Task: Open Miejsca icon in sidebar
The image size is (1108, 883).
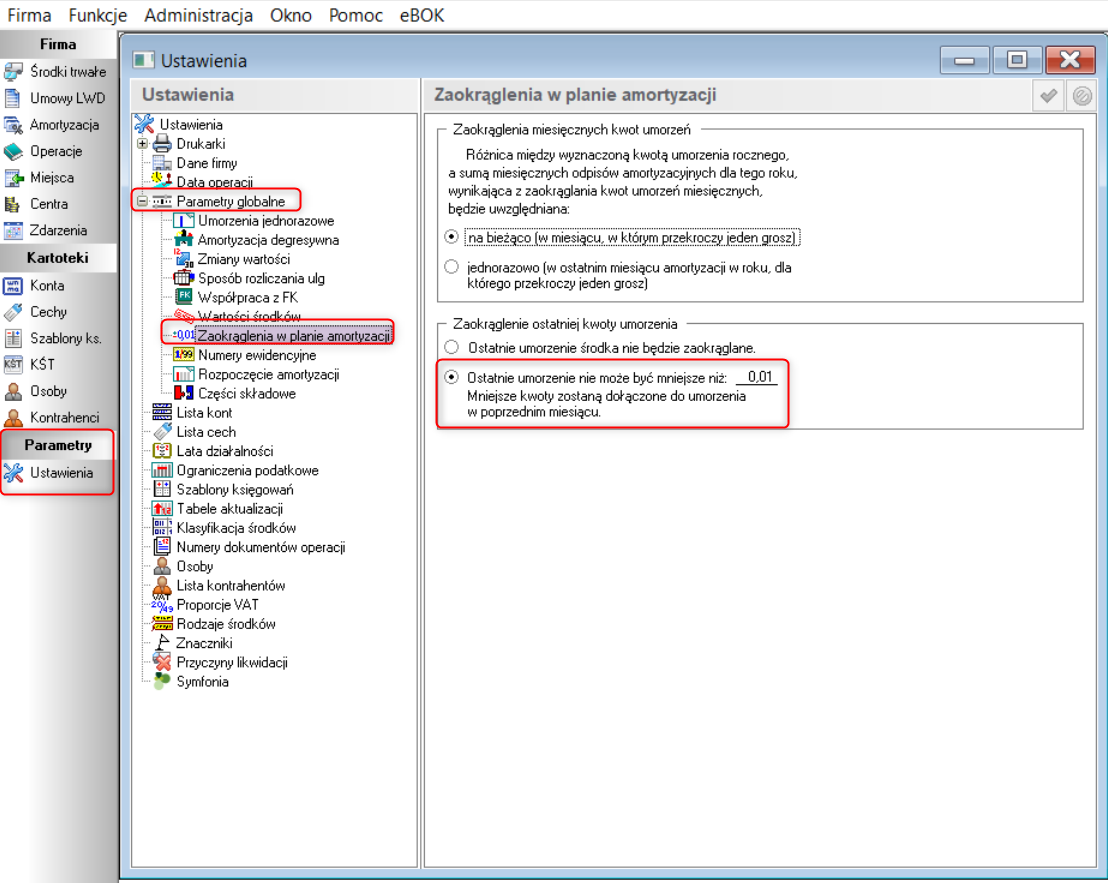Action: [13, 177]
